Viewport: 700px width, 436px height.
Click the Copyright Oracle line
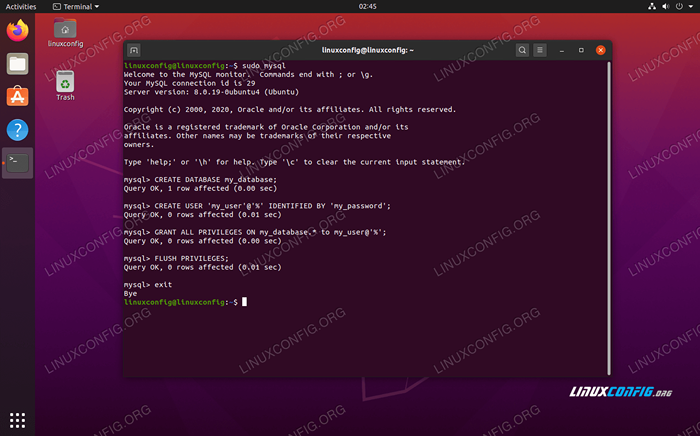(x=290, y=109)
